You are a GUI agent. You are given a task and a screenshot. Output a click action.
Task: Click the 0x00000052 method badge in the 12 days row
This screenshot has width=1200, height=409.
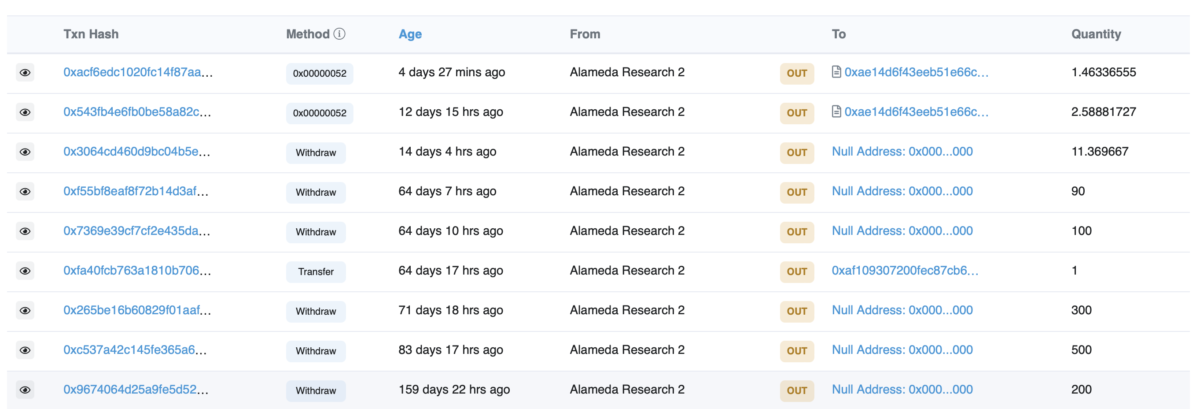click(320, 113)
